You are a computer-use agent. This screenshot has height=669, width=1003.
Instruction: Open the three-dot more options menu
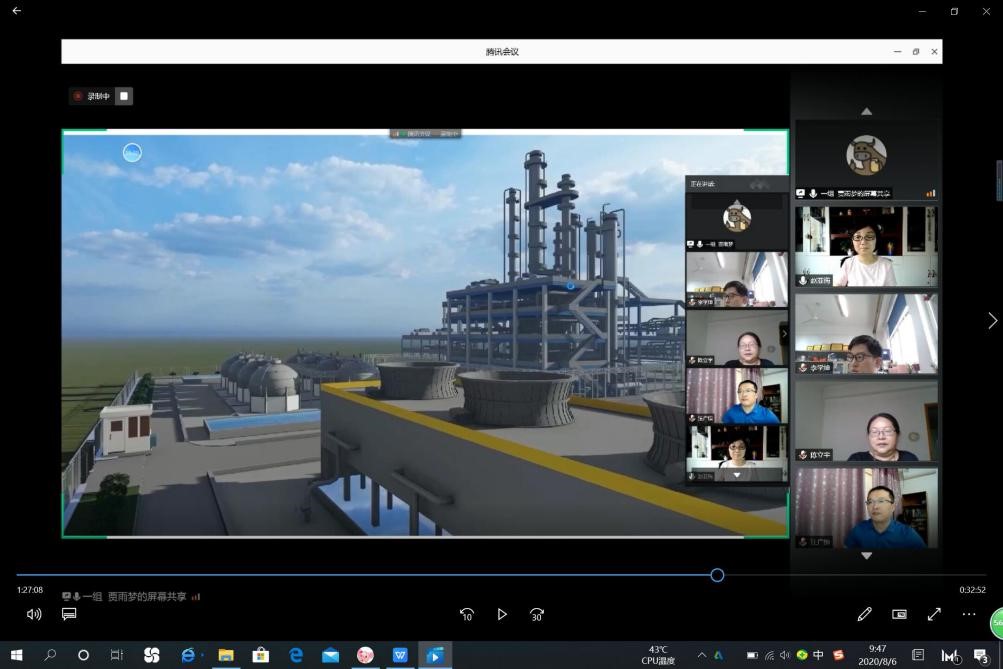point(968,614)
